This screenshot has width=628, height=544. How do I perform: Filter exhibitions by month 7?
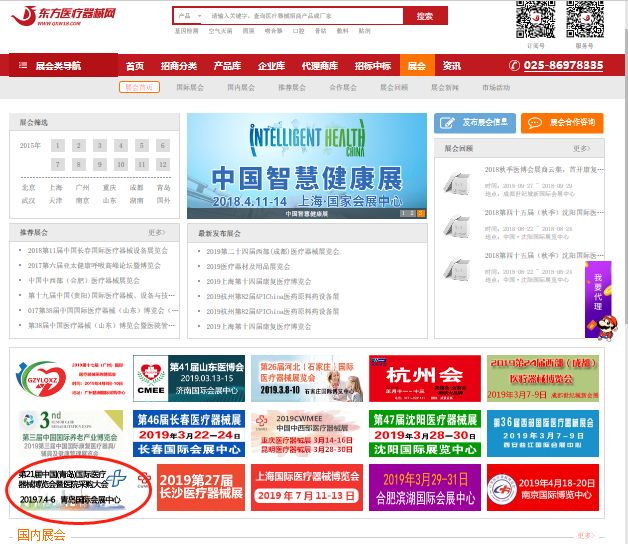click(x=58, y=165)
